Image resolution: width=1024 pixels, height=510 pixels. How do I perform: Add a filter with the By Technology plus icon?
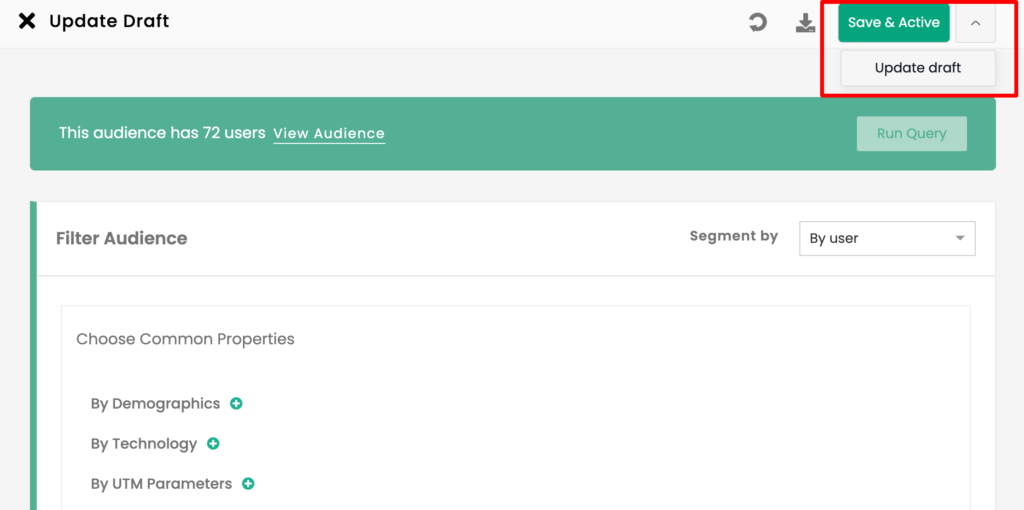coord(213,444)
